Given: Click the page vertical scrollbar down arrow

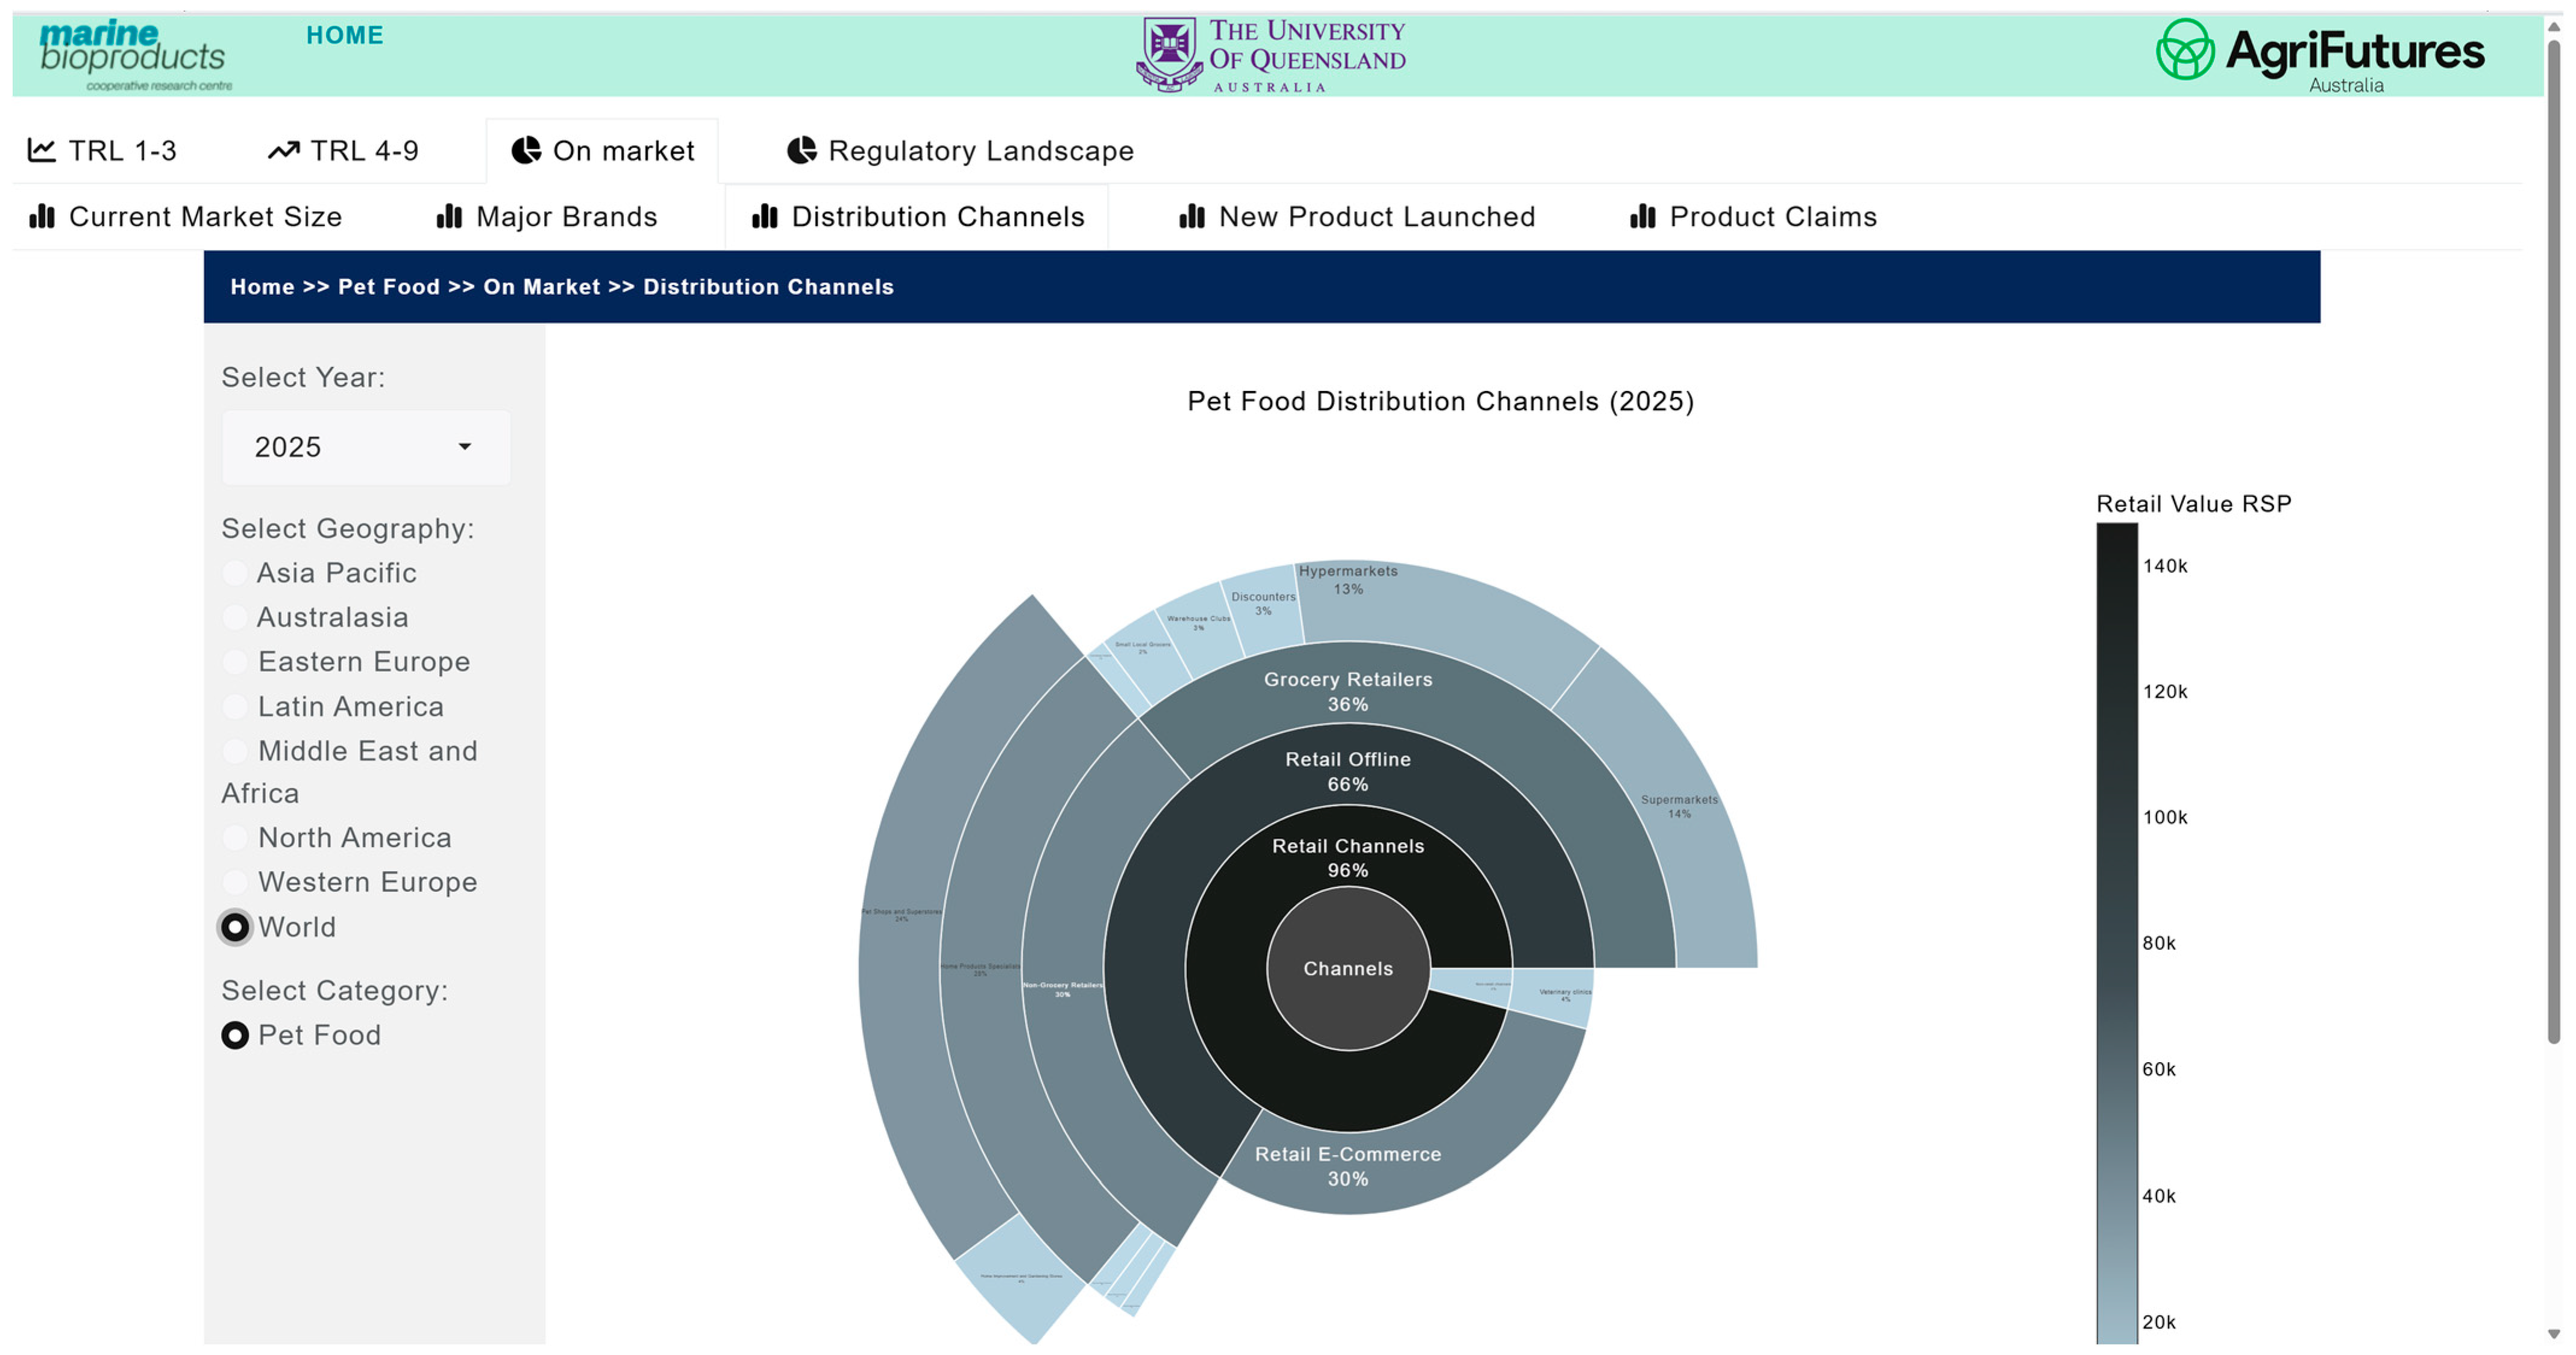Looking at the screenshot, I should (x=2553, y=1333).
